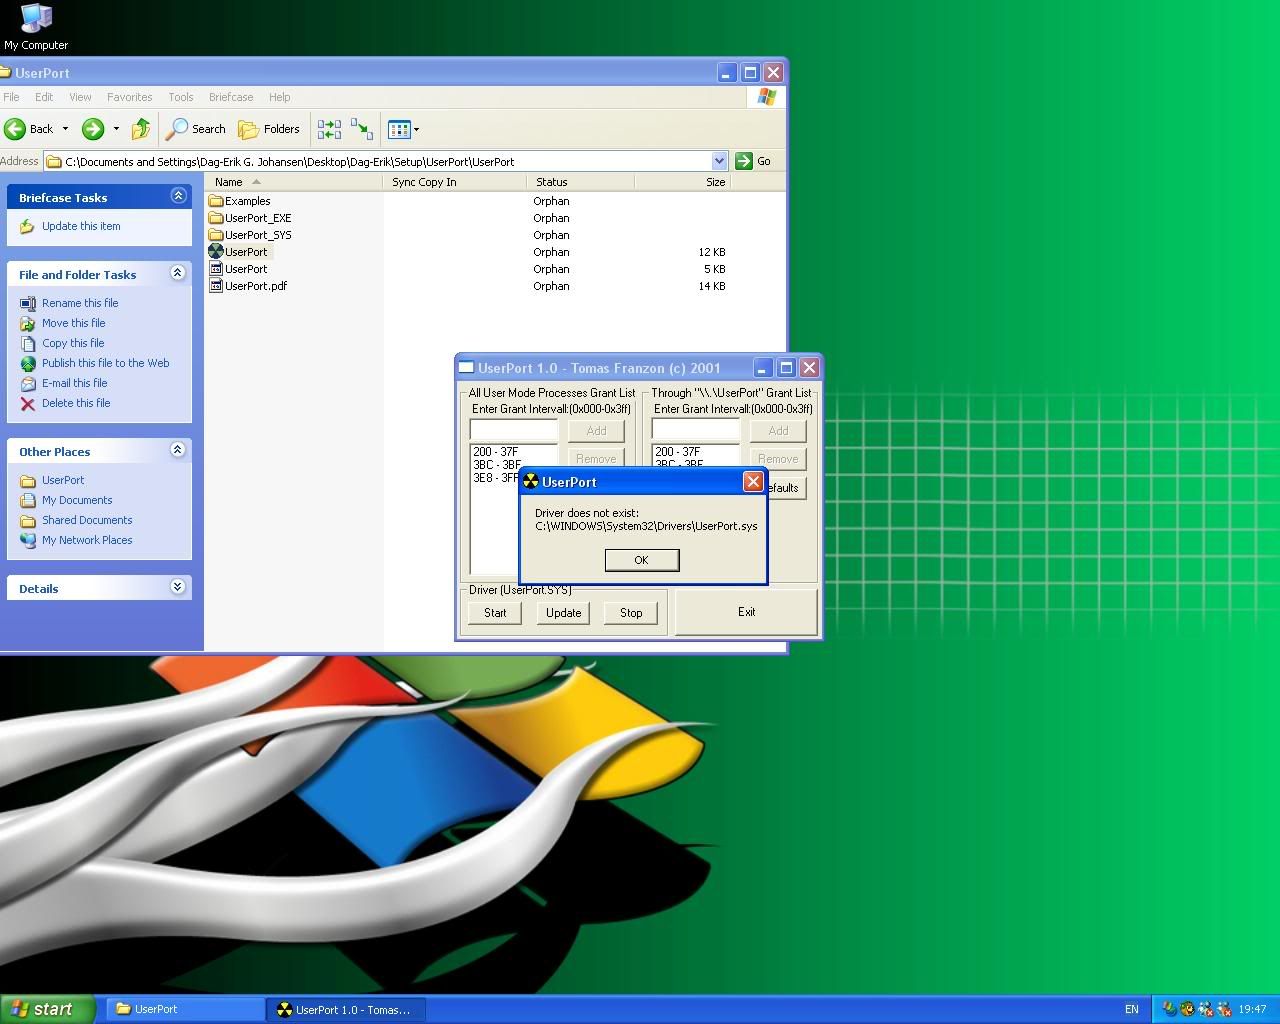
Task: Collapse the Other Places panel
Action: pyautogui.click(x=178, y=450)
